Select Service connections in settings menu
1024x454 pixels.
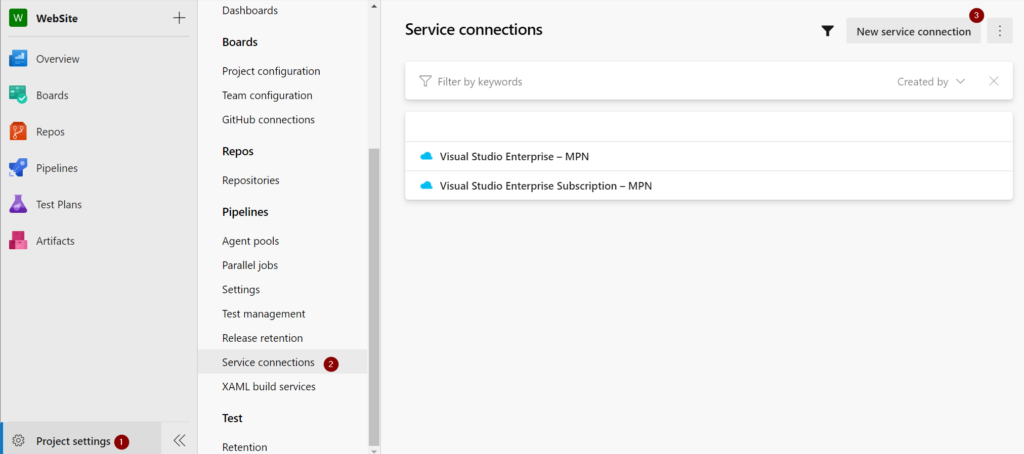pos(268,362)
